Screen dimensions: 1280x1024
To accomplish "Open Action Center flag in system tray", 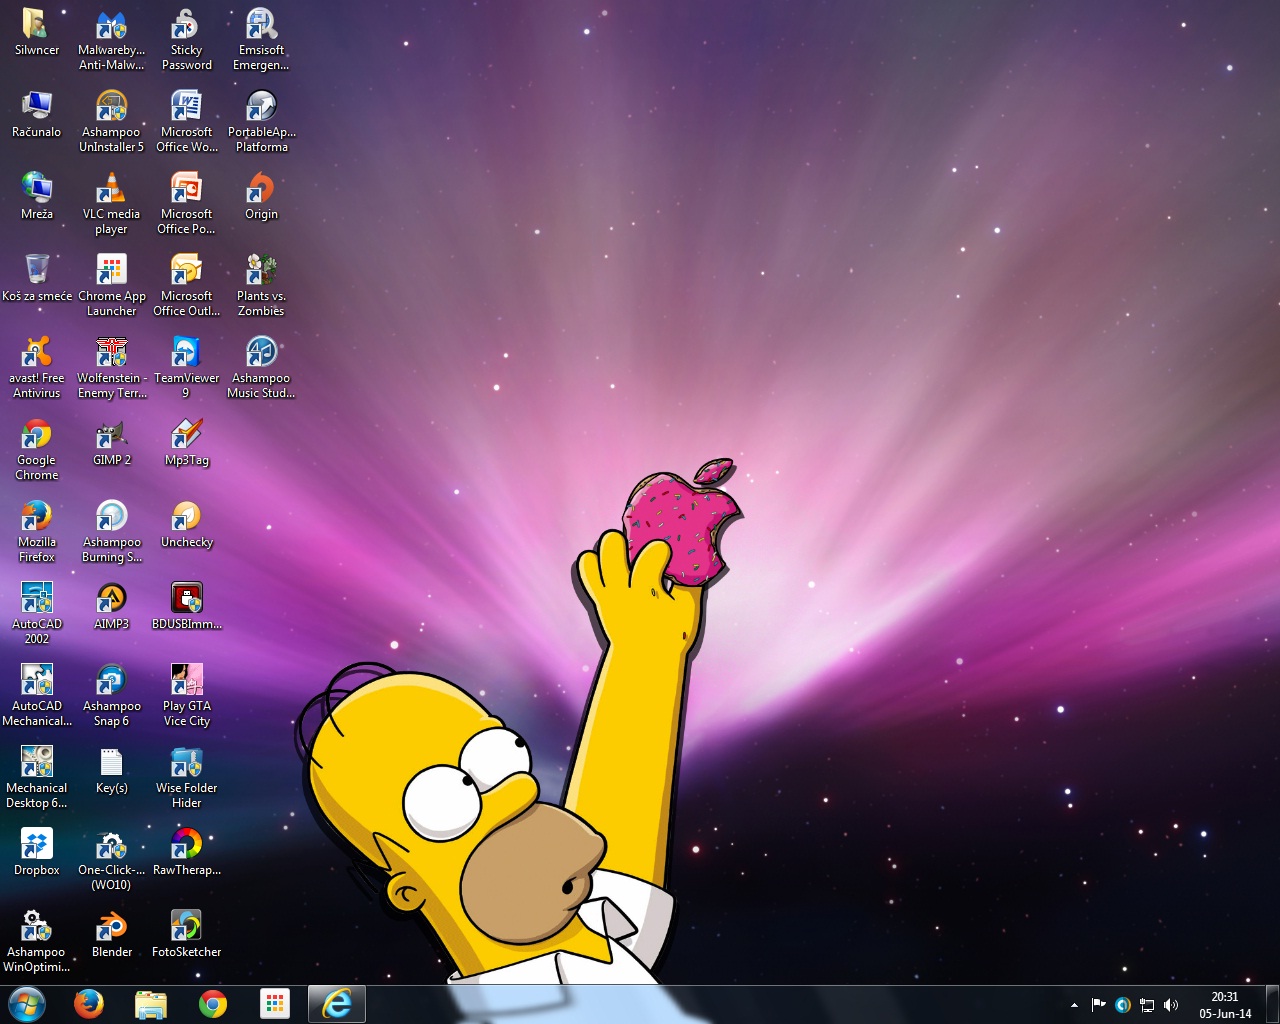I will tap(1098, 1005).
